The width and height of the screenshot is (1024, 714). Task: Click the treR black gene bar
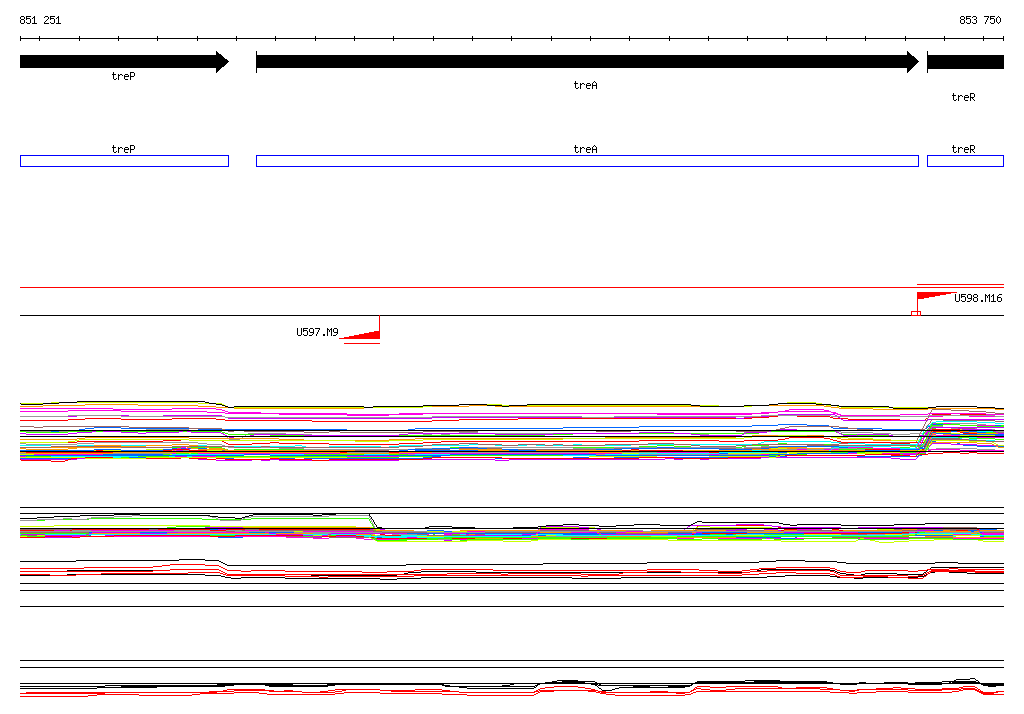[965, 62]
